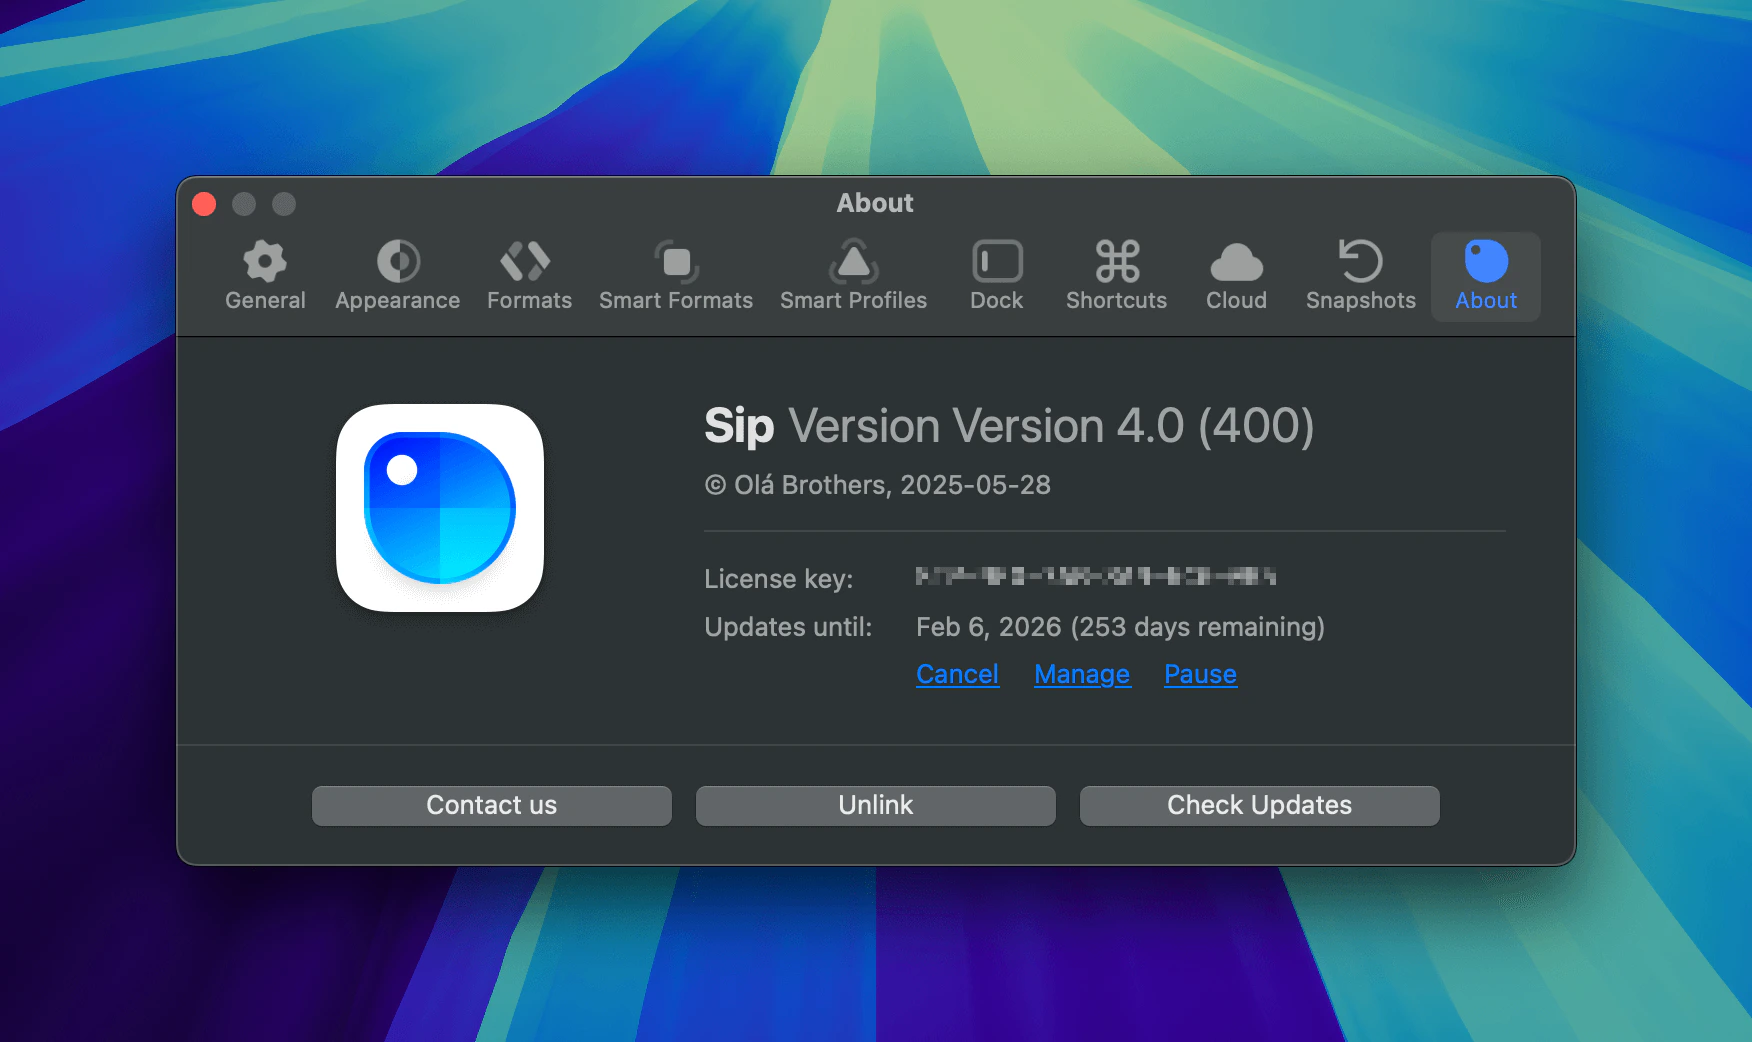The width and height of the screenshot is (1752, 1042).
Task: Click the "About" window title
Action: (x=875, y=203)
